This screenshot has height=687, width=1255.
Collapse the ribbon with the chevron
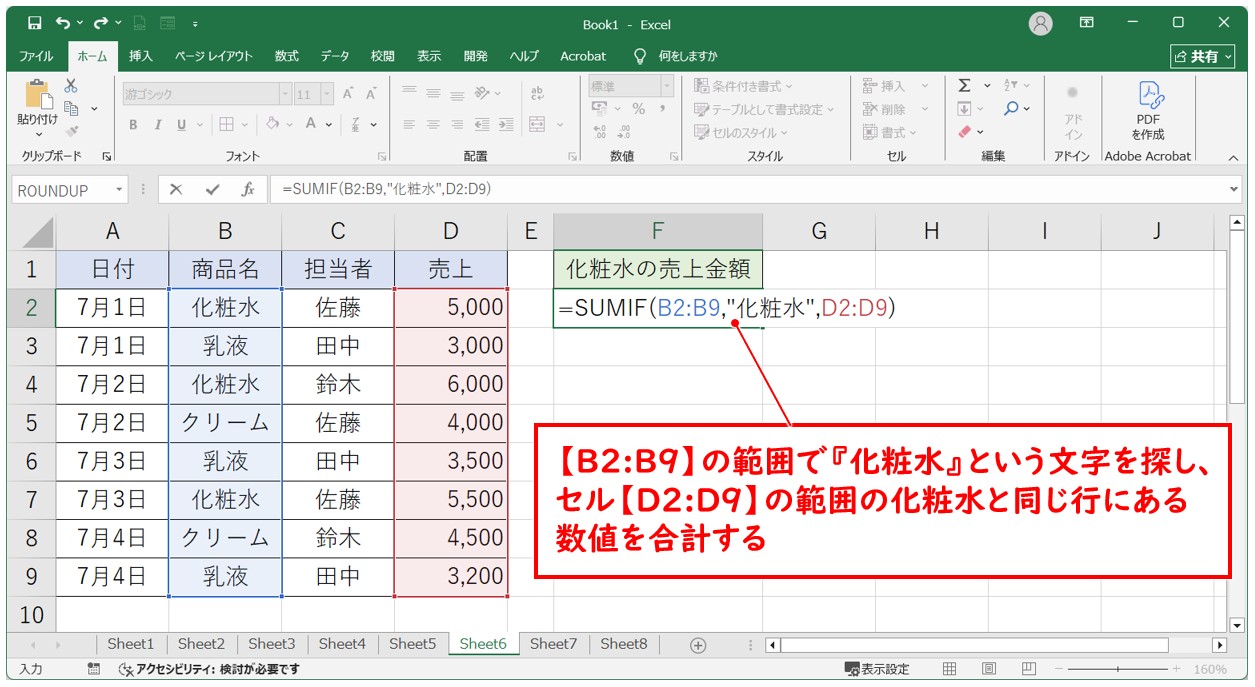pyautogui.click(x=1233, y=156)
